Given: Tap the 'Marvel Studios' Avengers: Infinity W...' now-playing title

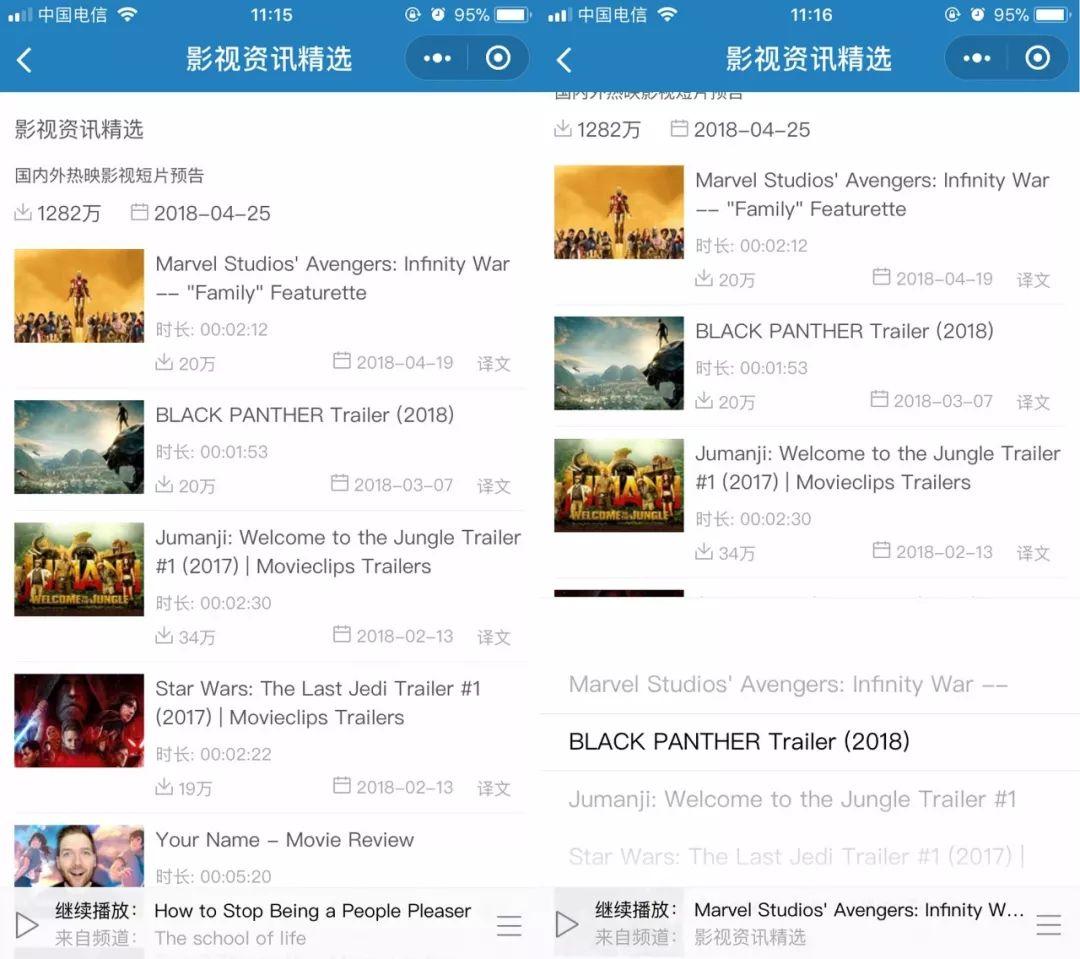Looking at the screenshot, I should click(859, 910).
